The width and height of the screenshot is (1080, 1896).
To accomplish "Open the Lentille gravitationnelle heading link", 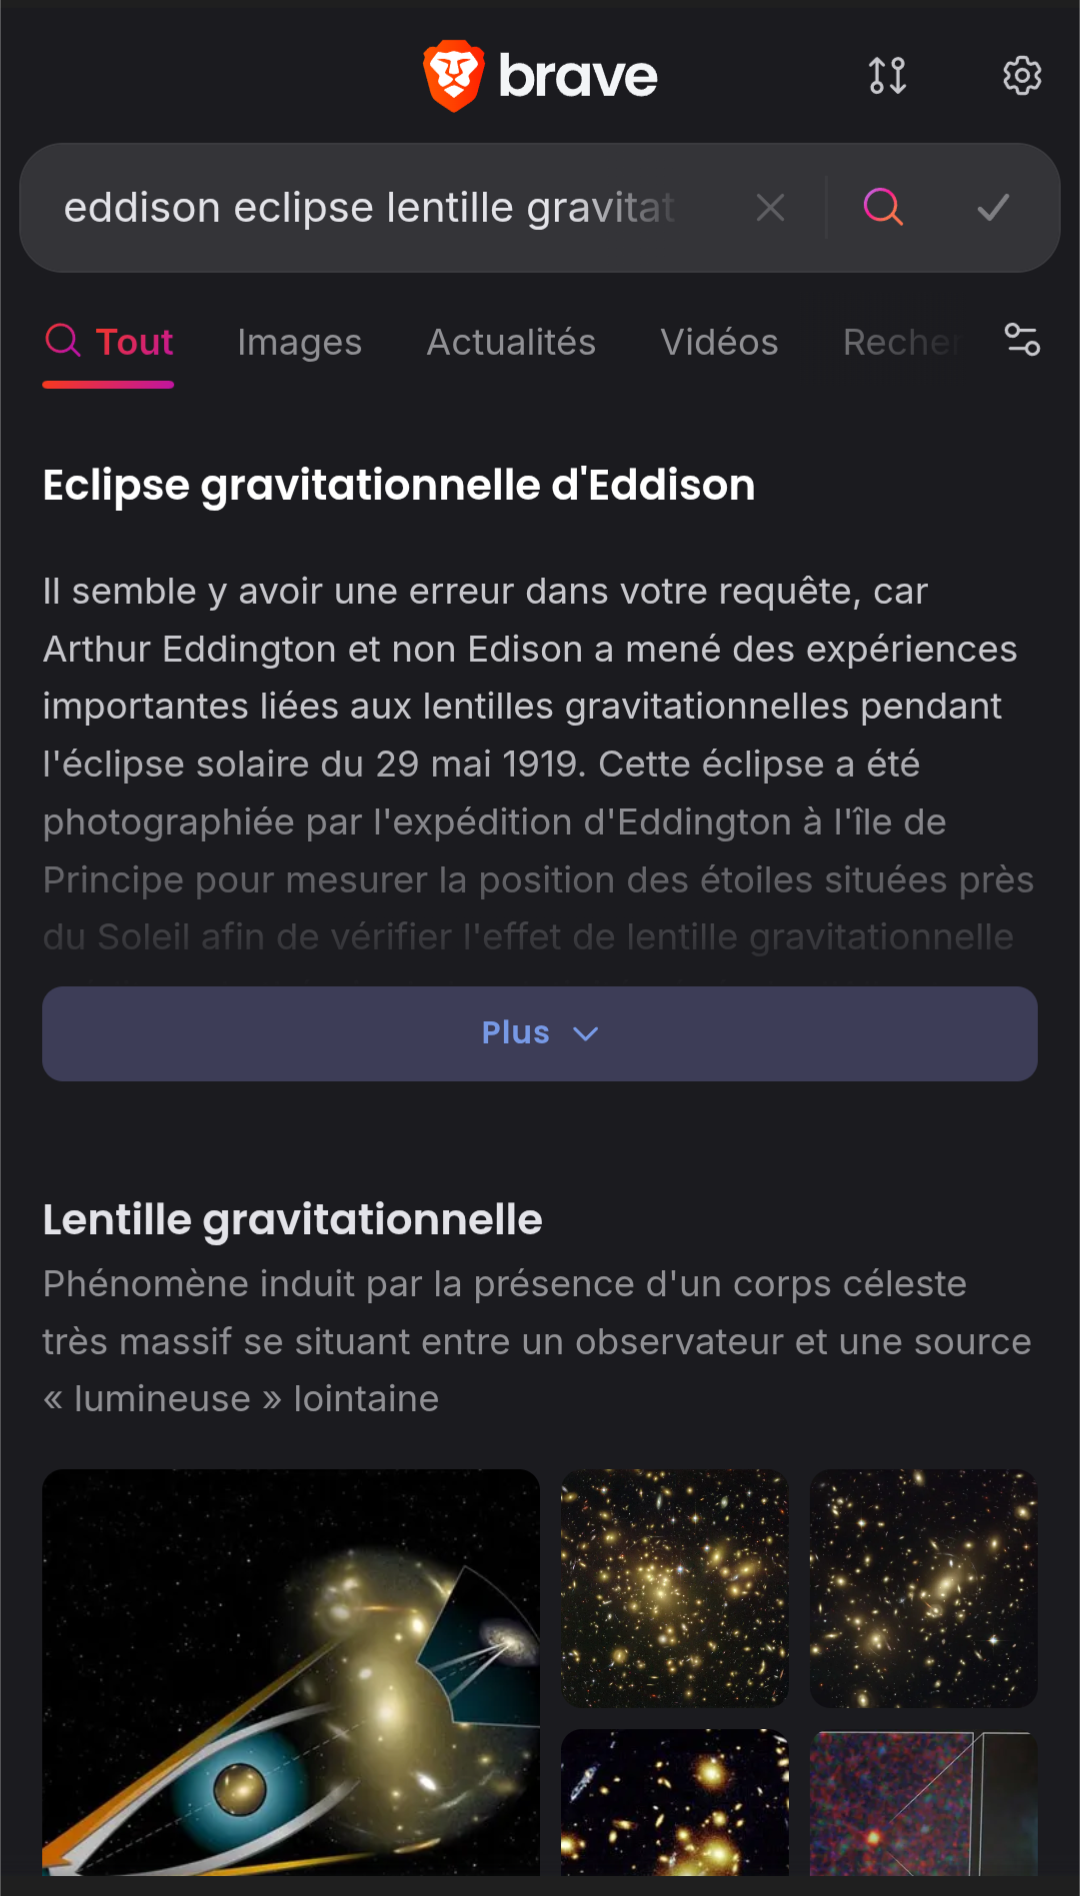I will coord(292,1220).
